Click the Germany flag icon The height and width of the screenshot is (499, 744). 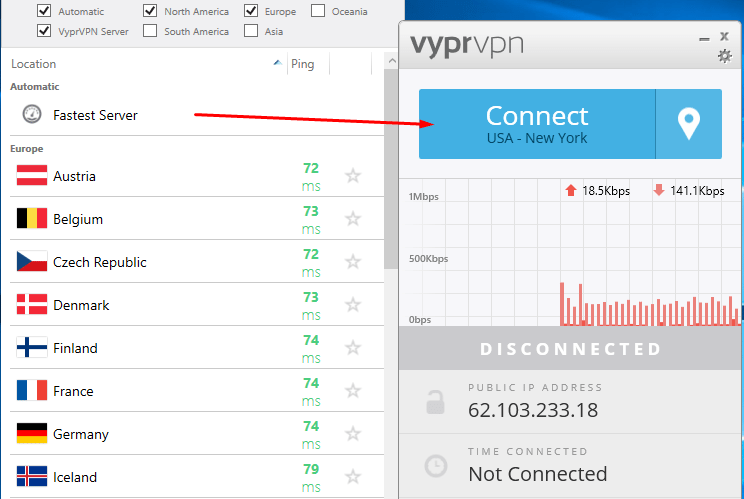click(32, 433)
